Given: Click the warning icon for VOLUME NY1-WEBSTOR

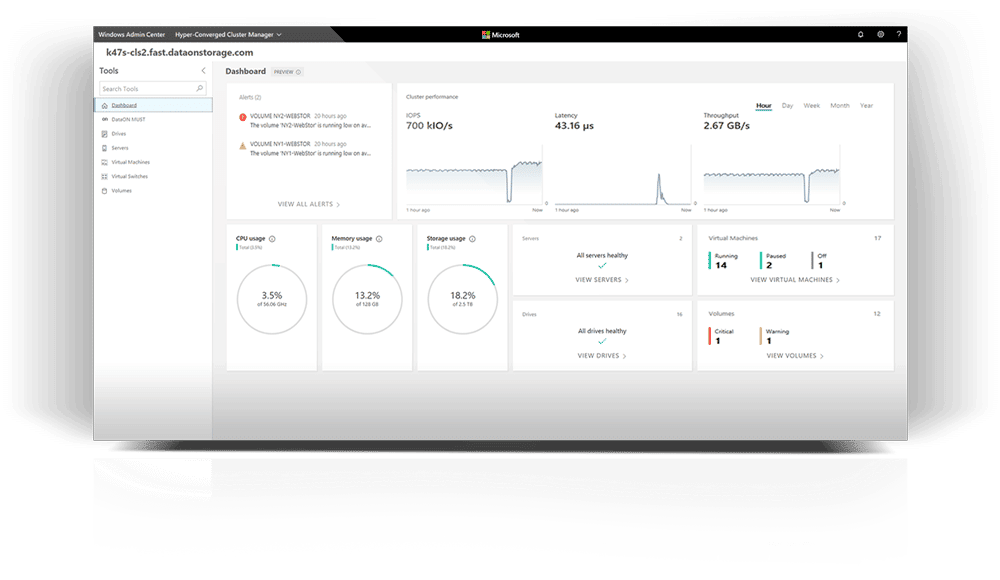Looking at the screenshot, I should click(243, 145).
